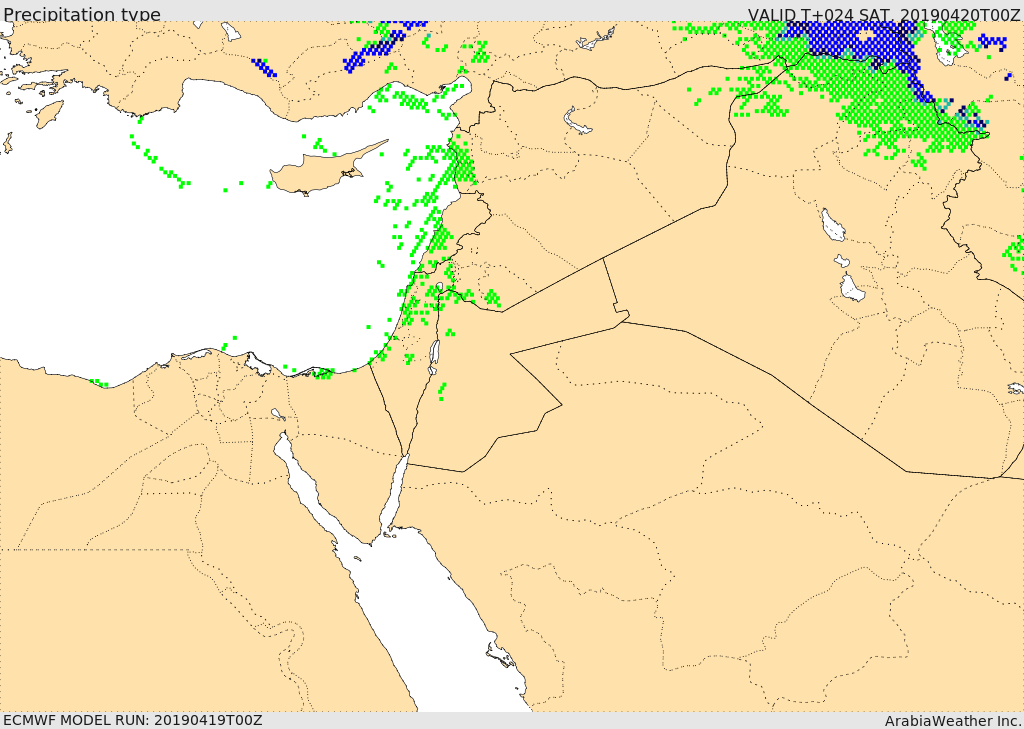Click the 'Precipitation type' title text
The width and height of the screenshot is (1024, 729).
[x=82, y=14]
